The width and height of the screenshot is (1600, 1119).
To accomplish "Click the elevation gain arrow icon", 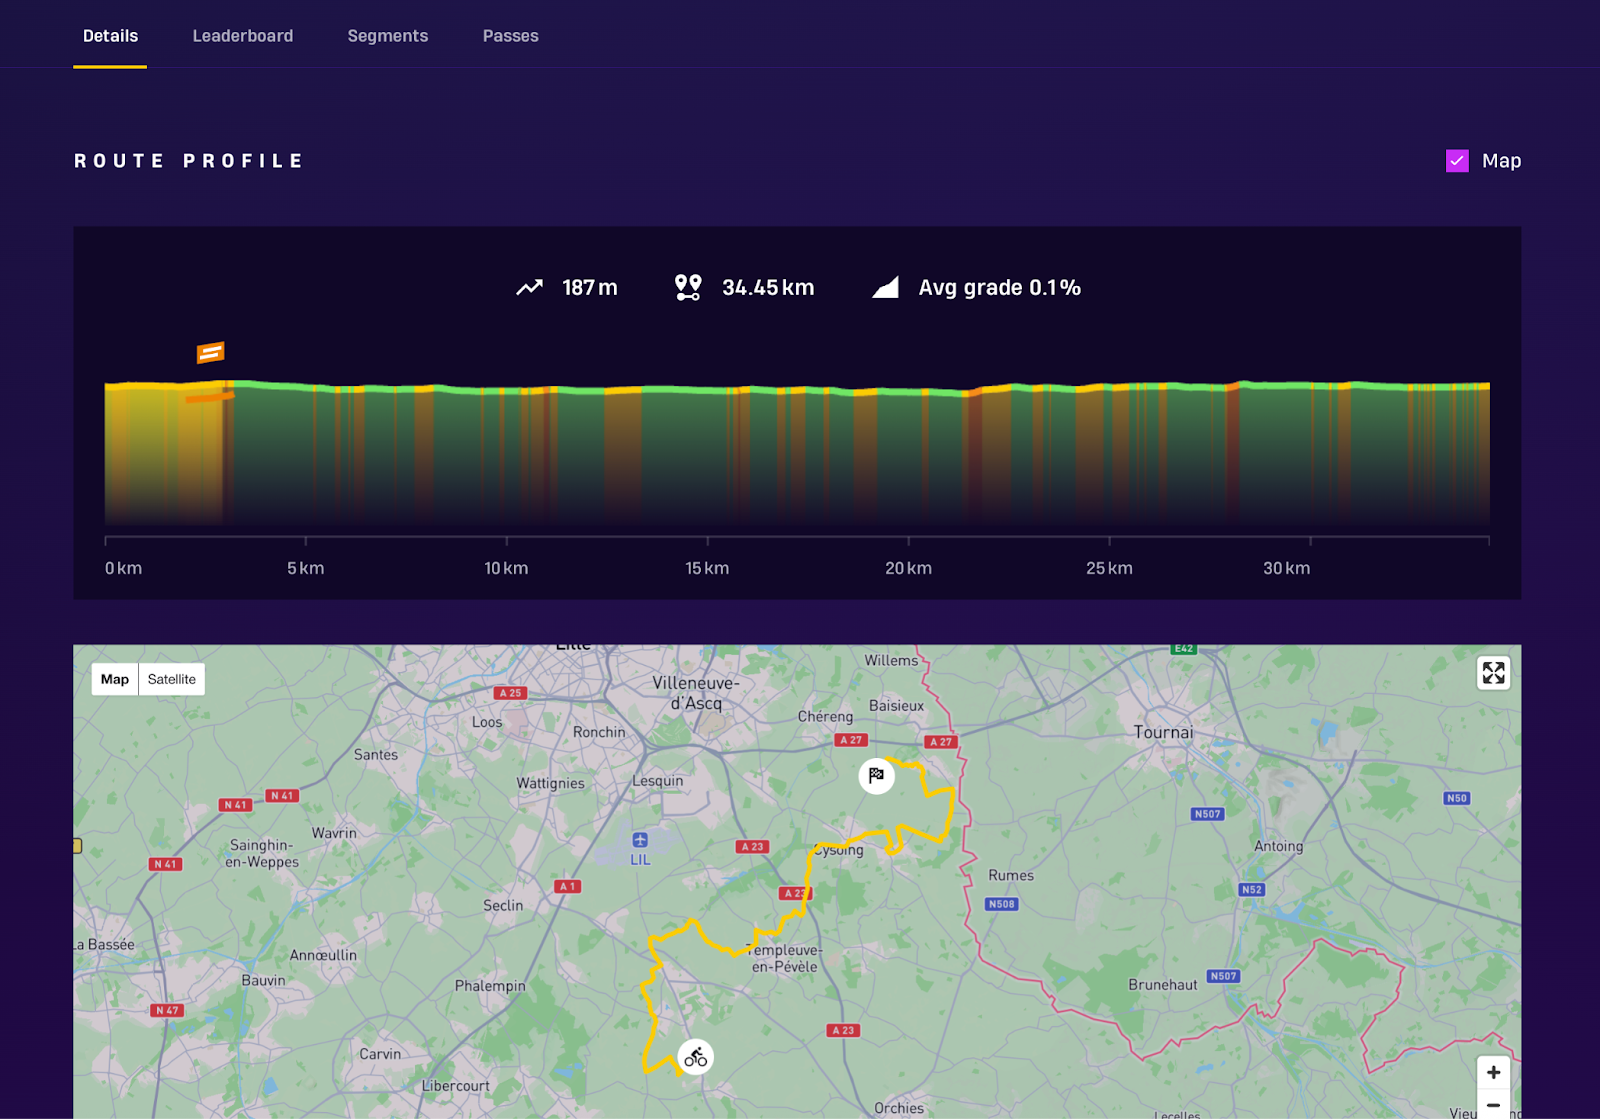I will tap(529, 288).
